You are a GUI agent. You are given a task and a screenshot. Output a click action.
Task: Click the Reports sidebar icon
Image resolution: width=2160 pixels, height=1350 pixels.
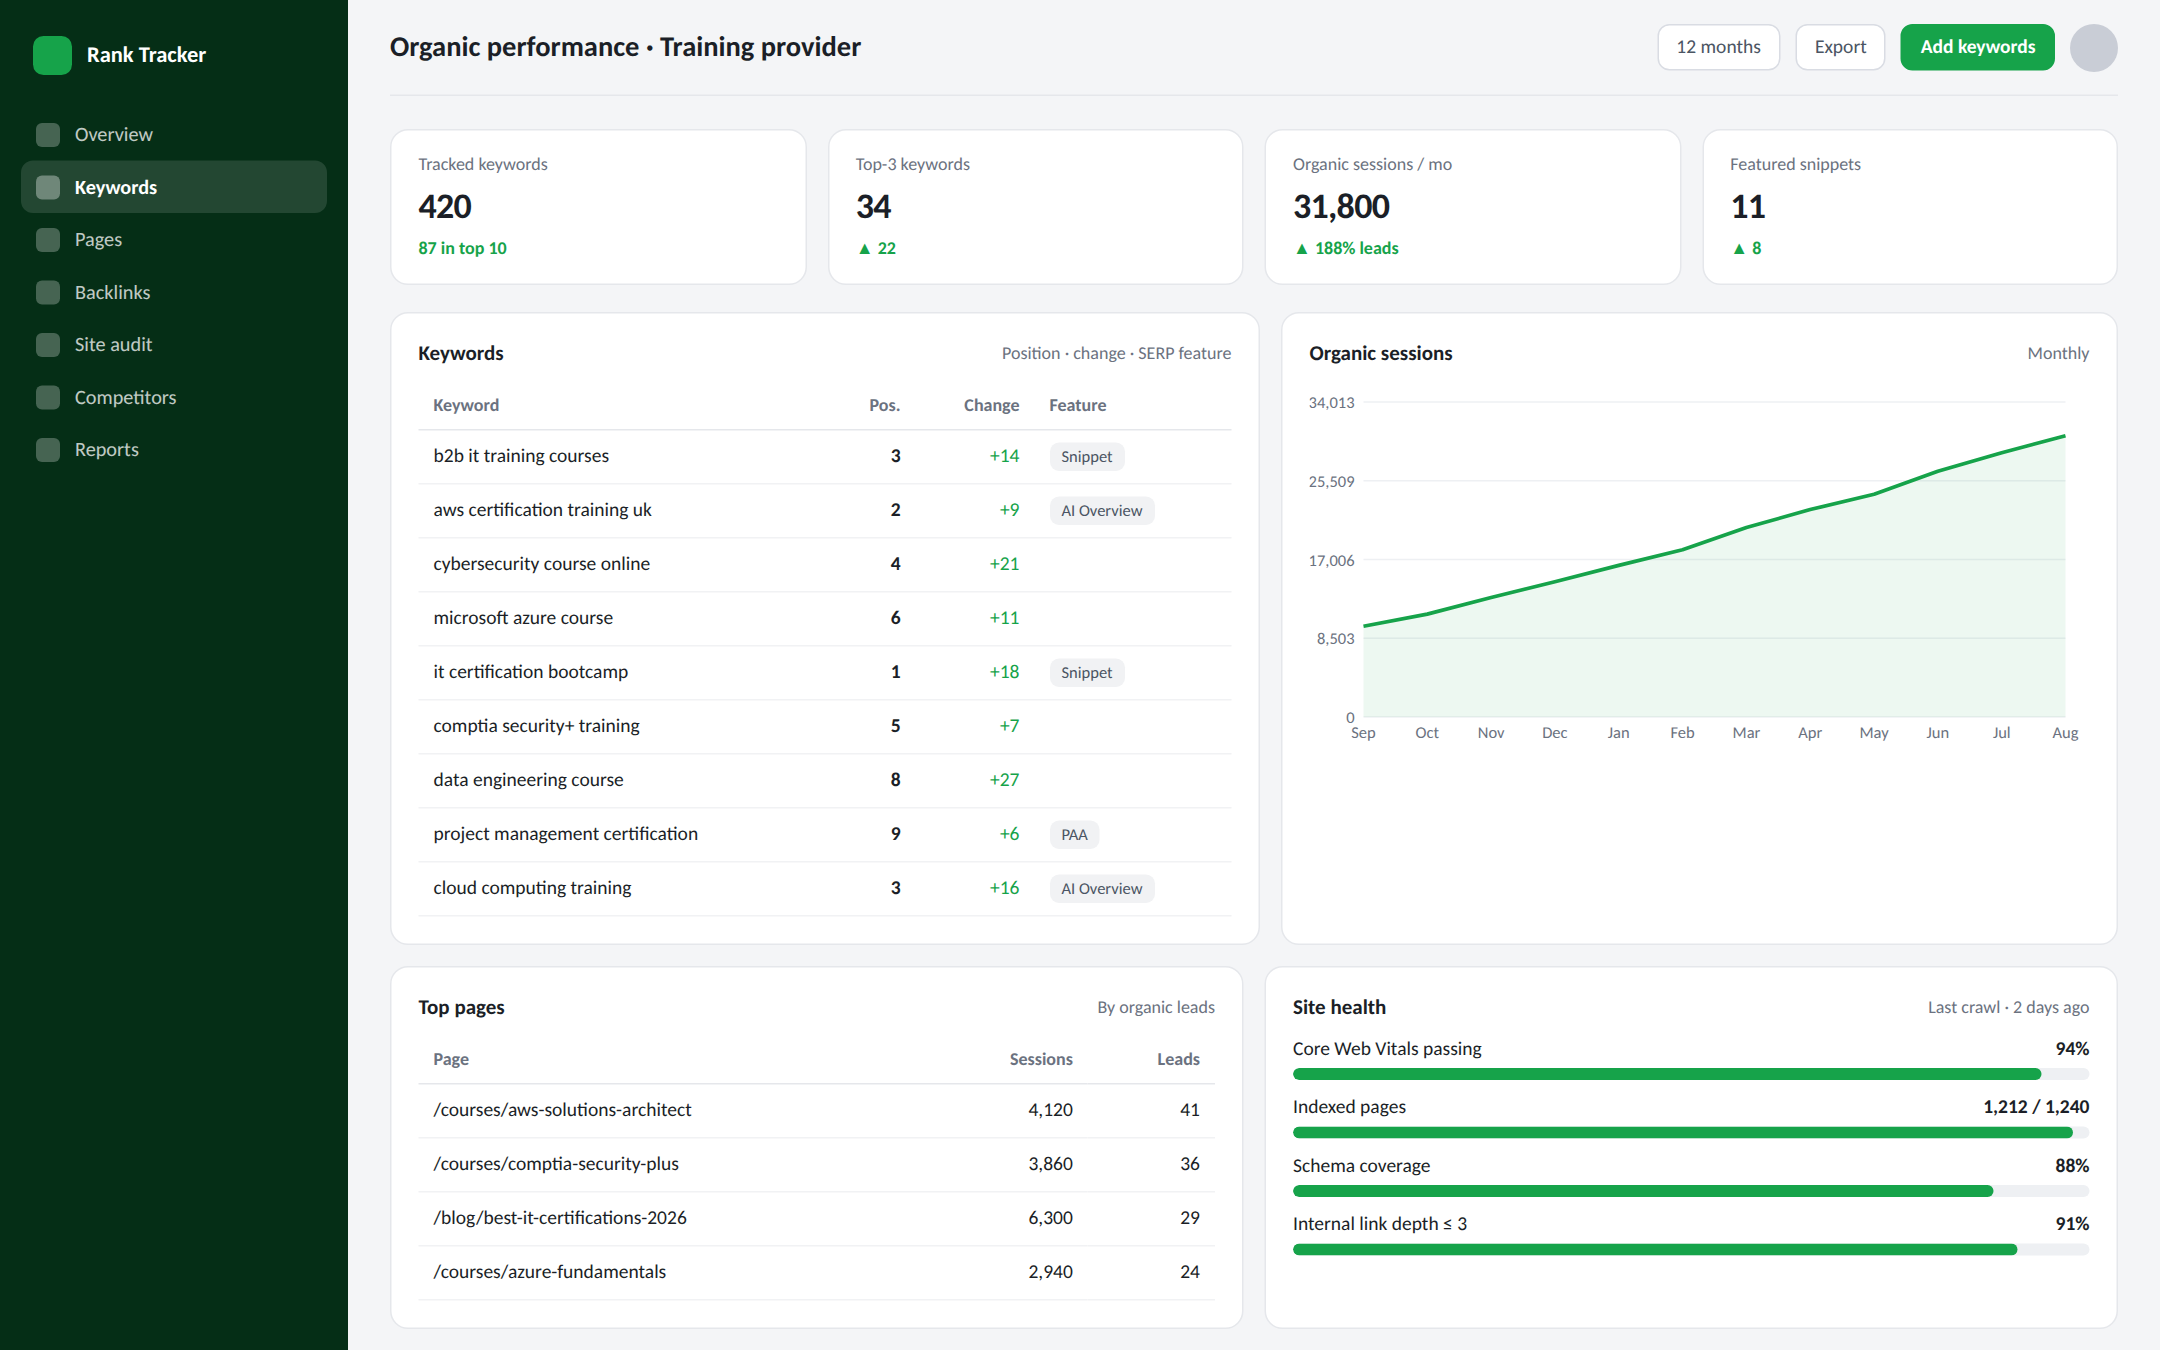coord(48,449)
